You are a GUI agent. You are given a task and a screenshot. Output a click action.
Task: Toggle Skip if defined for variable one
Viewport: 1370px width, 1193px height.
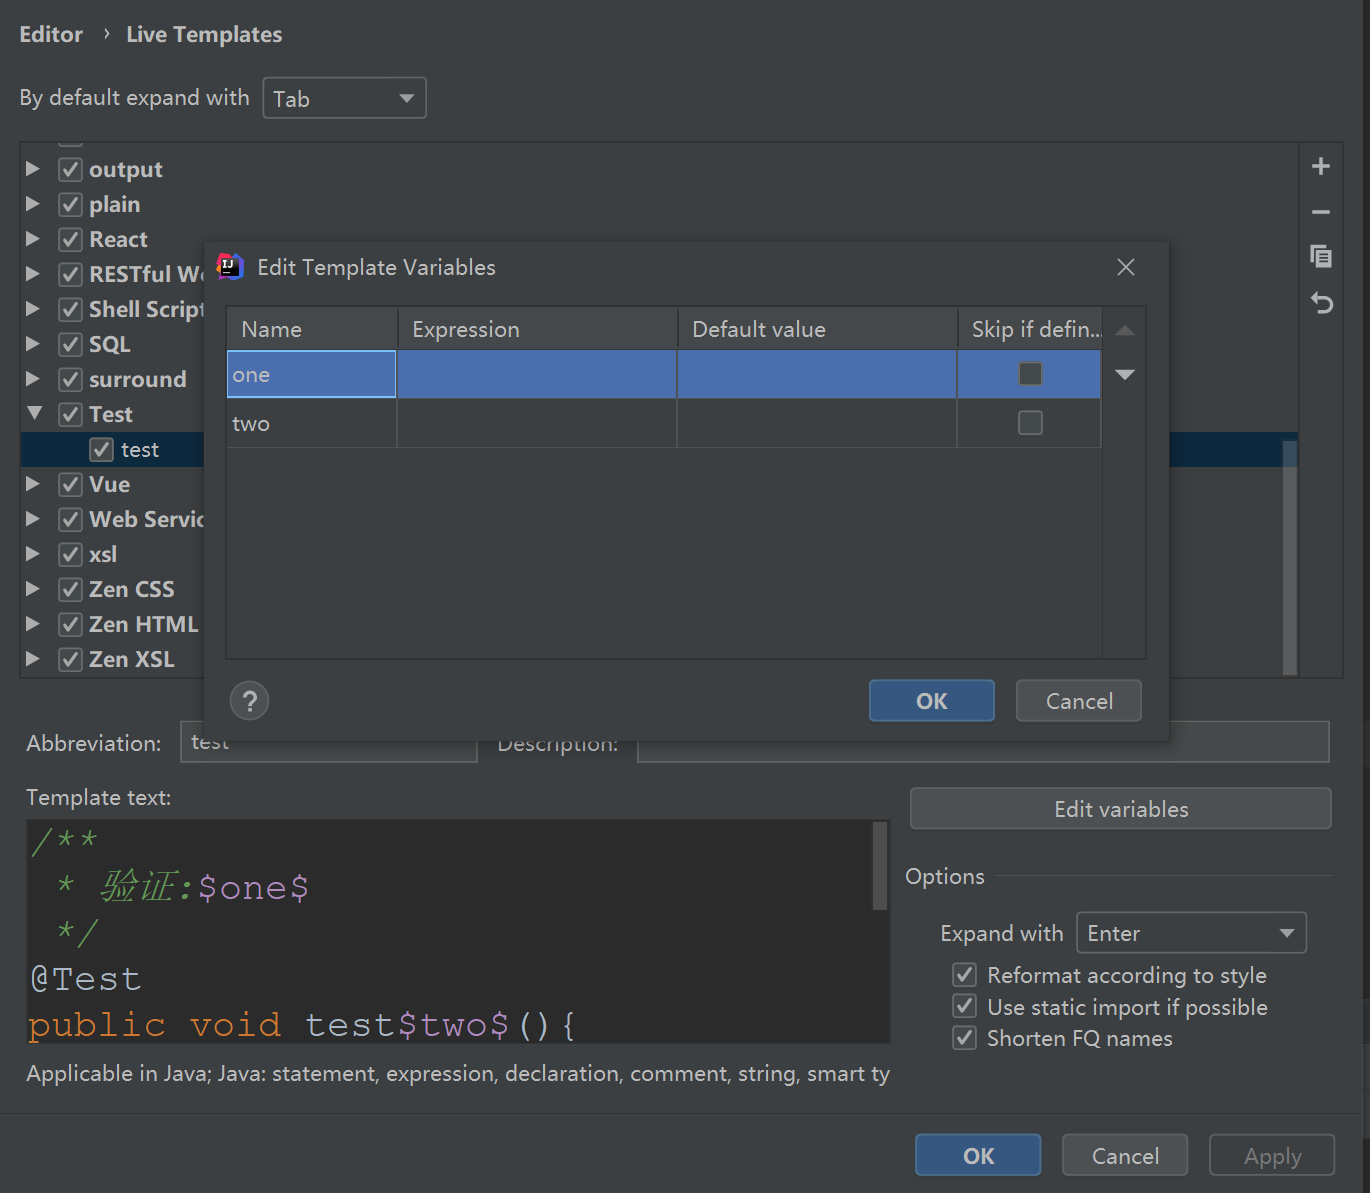click(x=1030, y=374)
